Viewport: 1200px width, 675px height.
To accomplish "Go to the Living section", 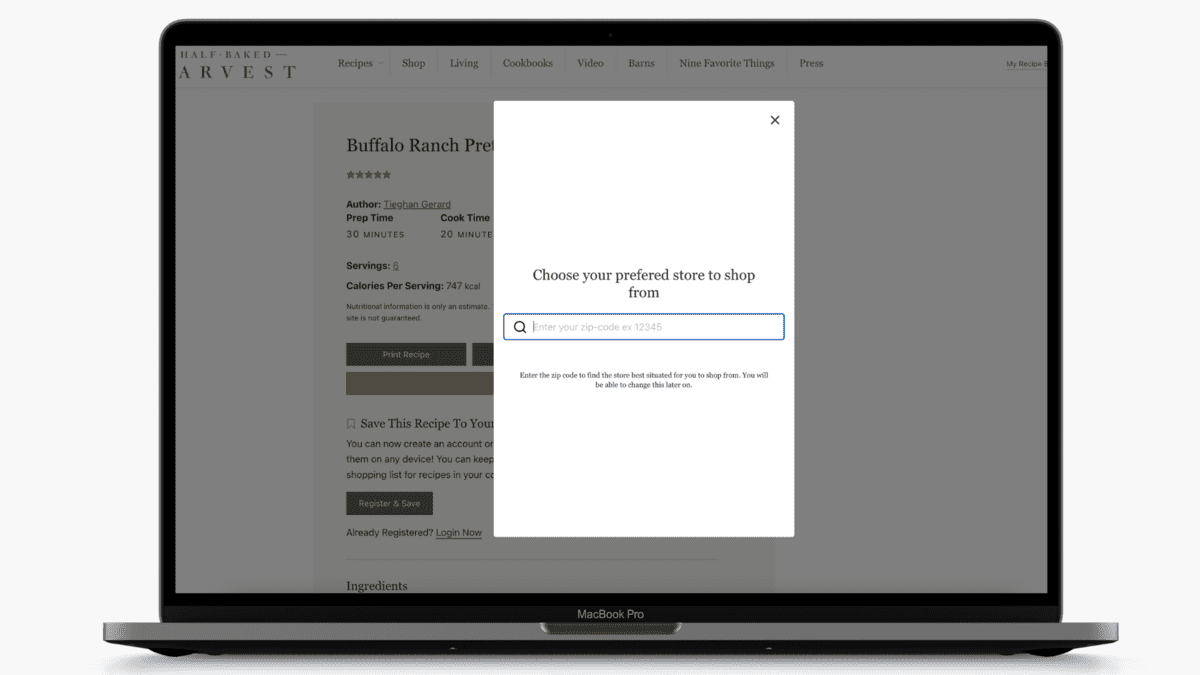I will coord(464,63).
